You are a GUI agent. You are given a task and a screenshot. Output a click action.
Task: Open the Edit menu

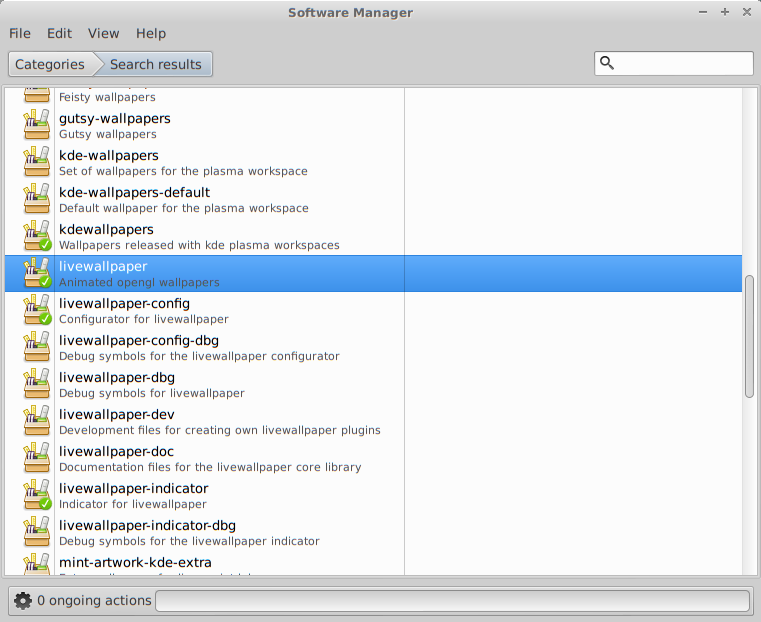pyautogui.click(x=59, y=33)
